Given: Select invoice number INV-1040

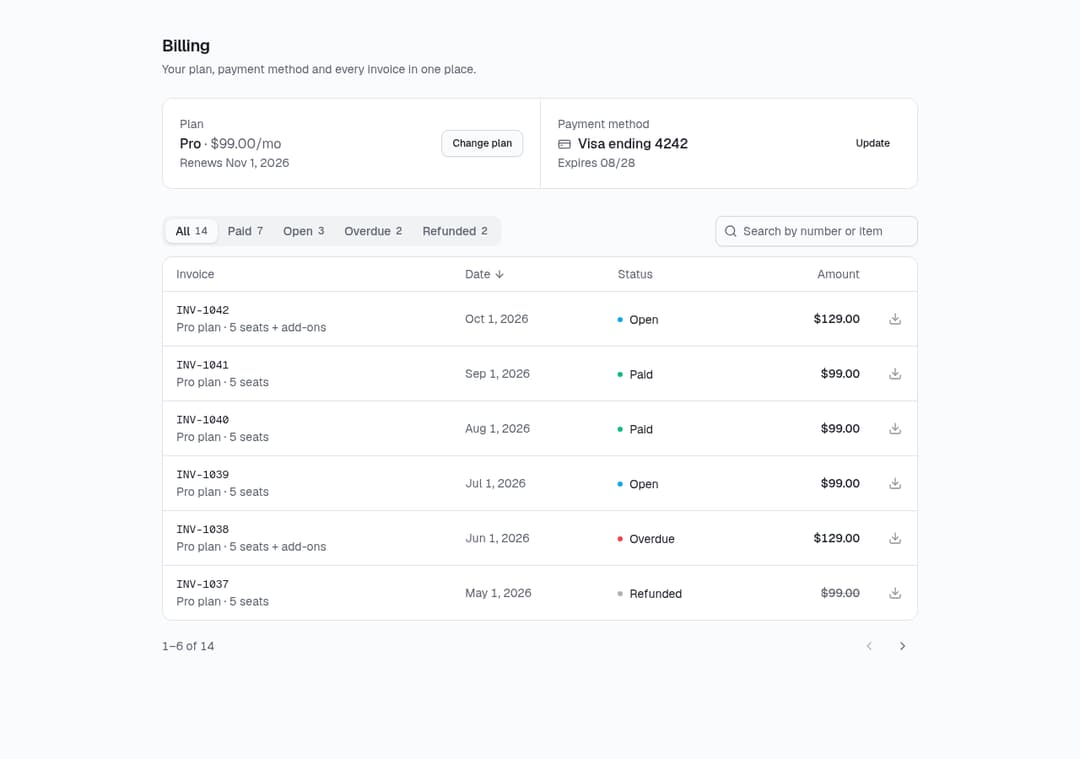Looking at the screenshot, I should [x=202, y=419].
